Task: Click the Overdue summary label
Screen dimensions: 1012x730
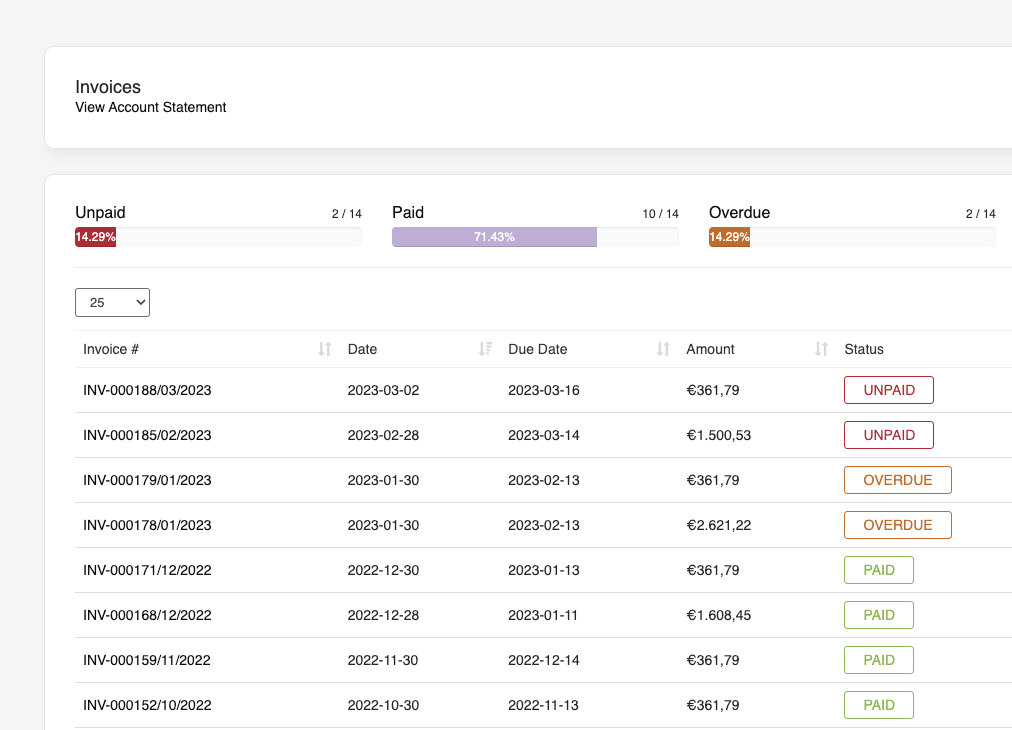Action: click(x=740, y=212)
